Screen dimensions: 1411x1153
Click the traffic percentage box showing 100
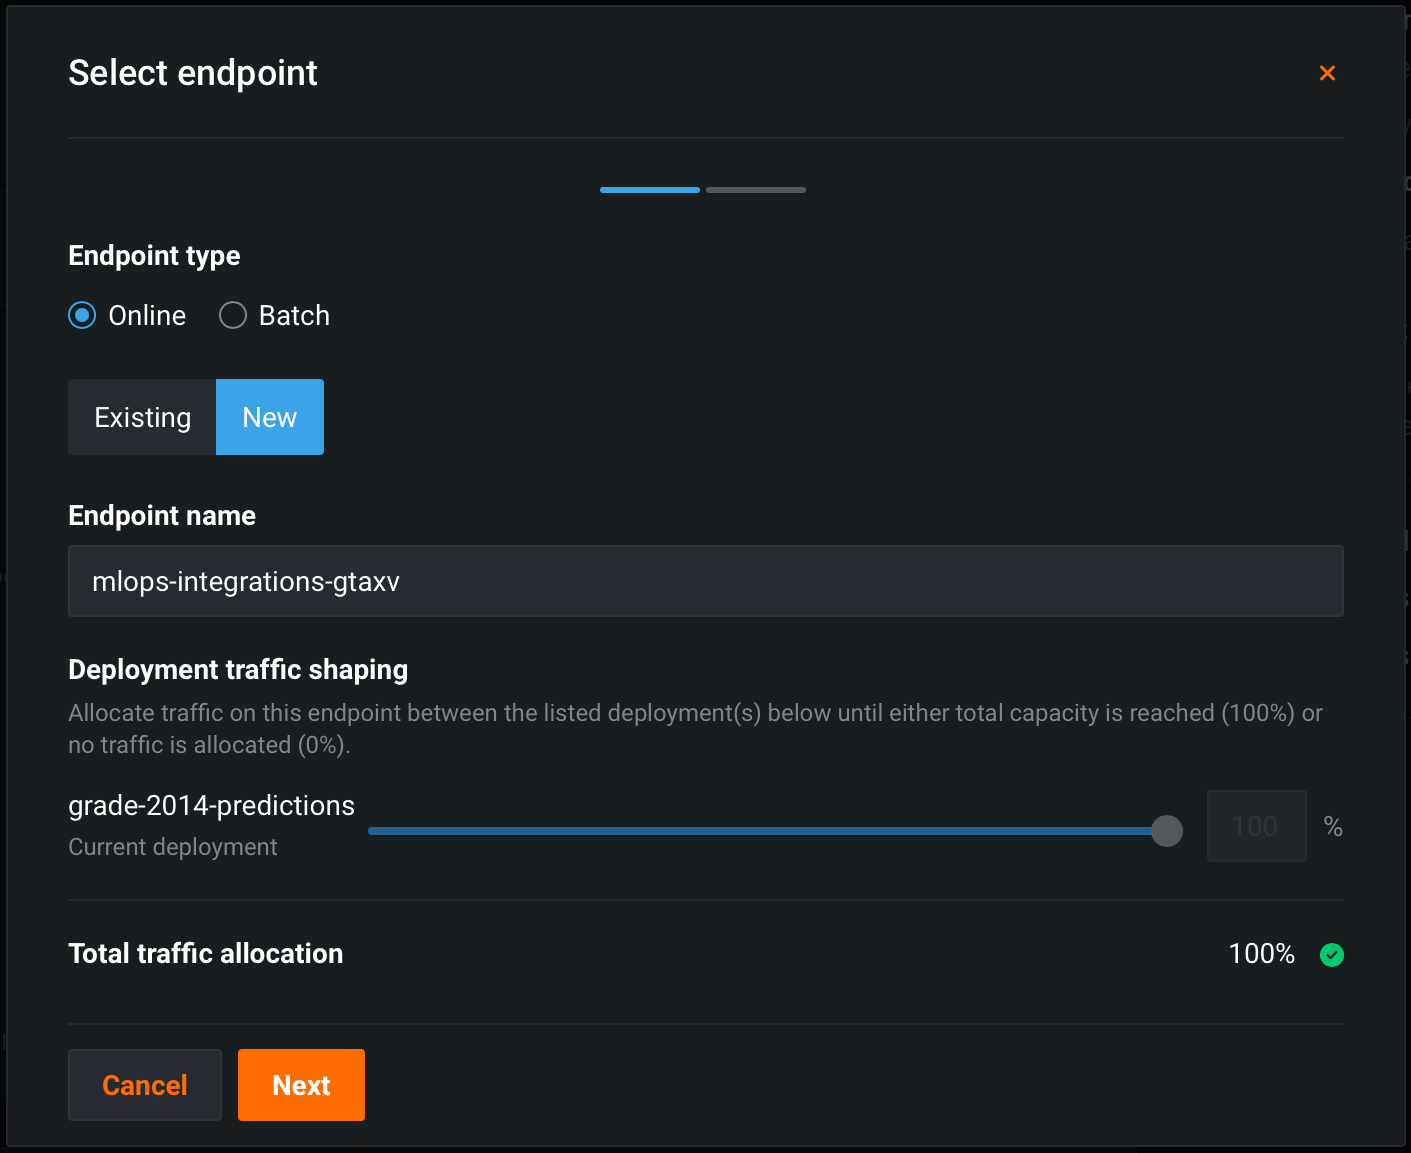[1255, 826]
